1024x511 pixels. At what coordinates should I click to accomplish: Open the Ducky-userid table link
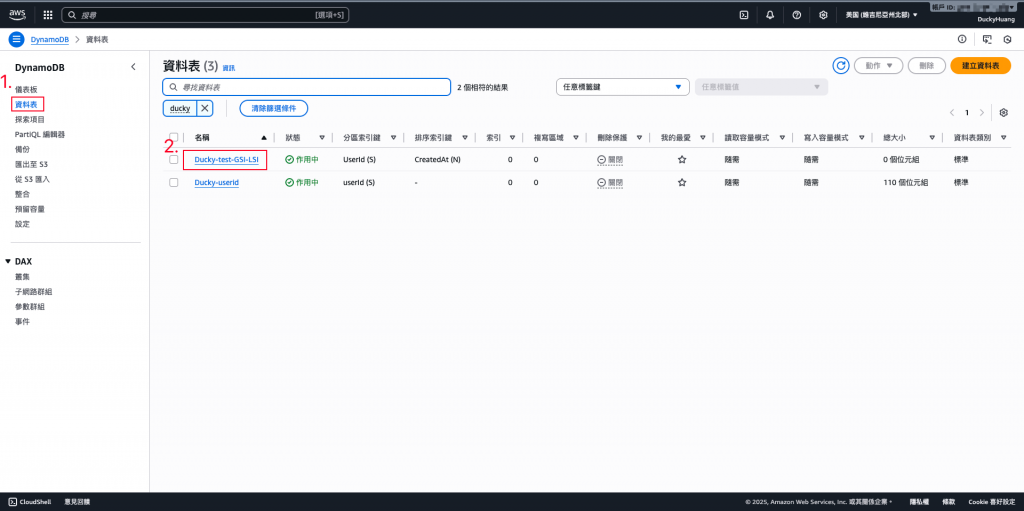217,183
